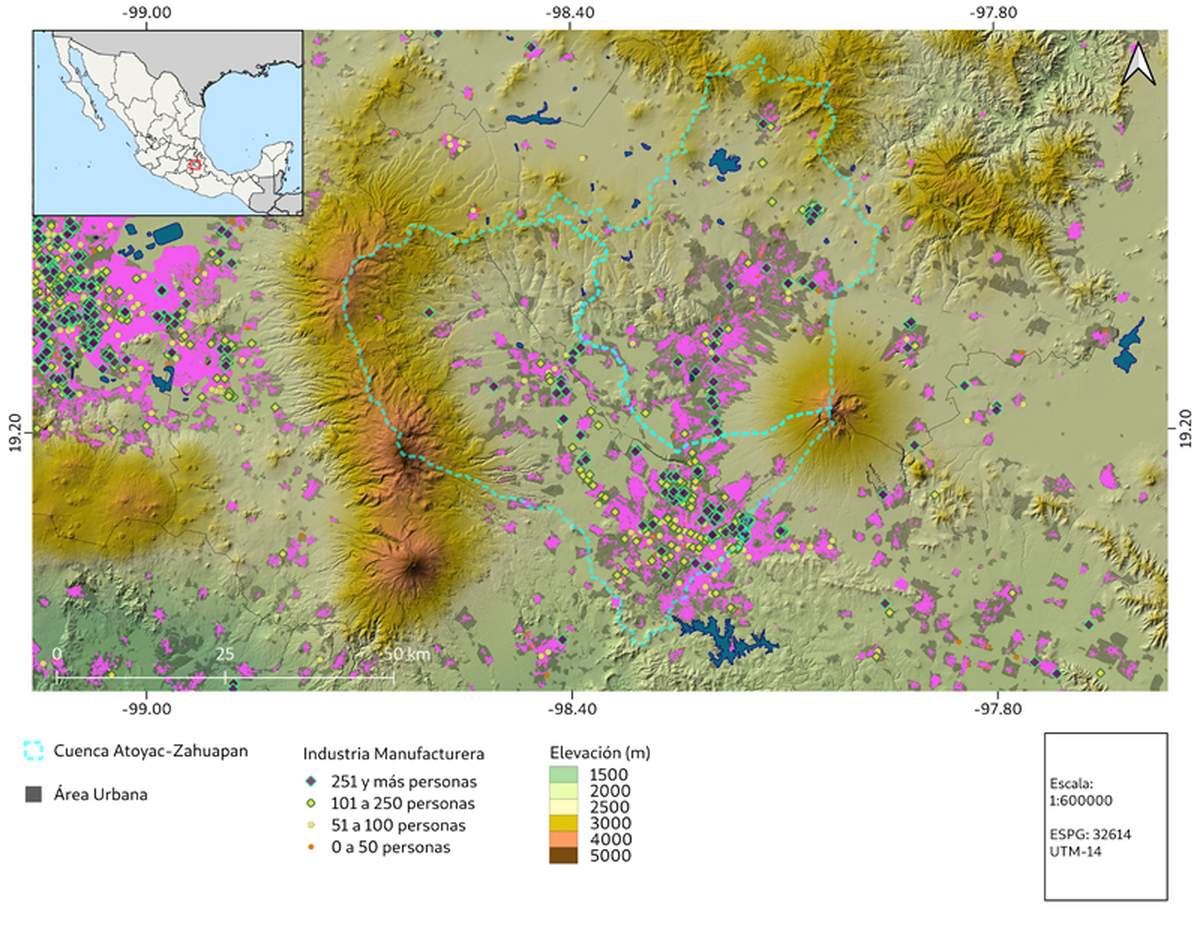This screenshot has width=1200, height=926.
Task: Click the 'Área Urbana' legend label
Action: click(x=102, y=795)
